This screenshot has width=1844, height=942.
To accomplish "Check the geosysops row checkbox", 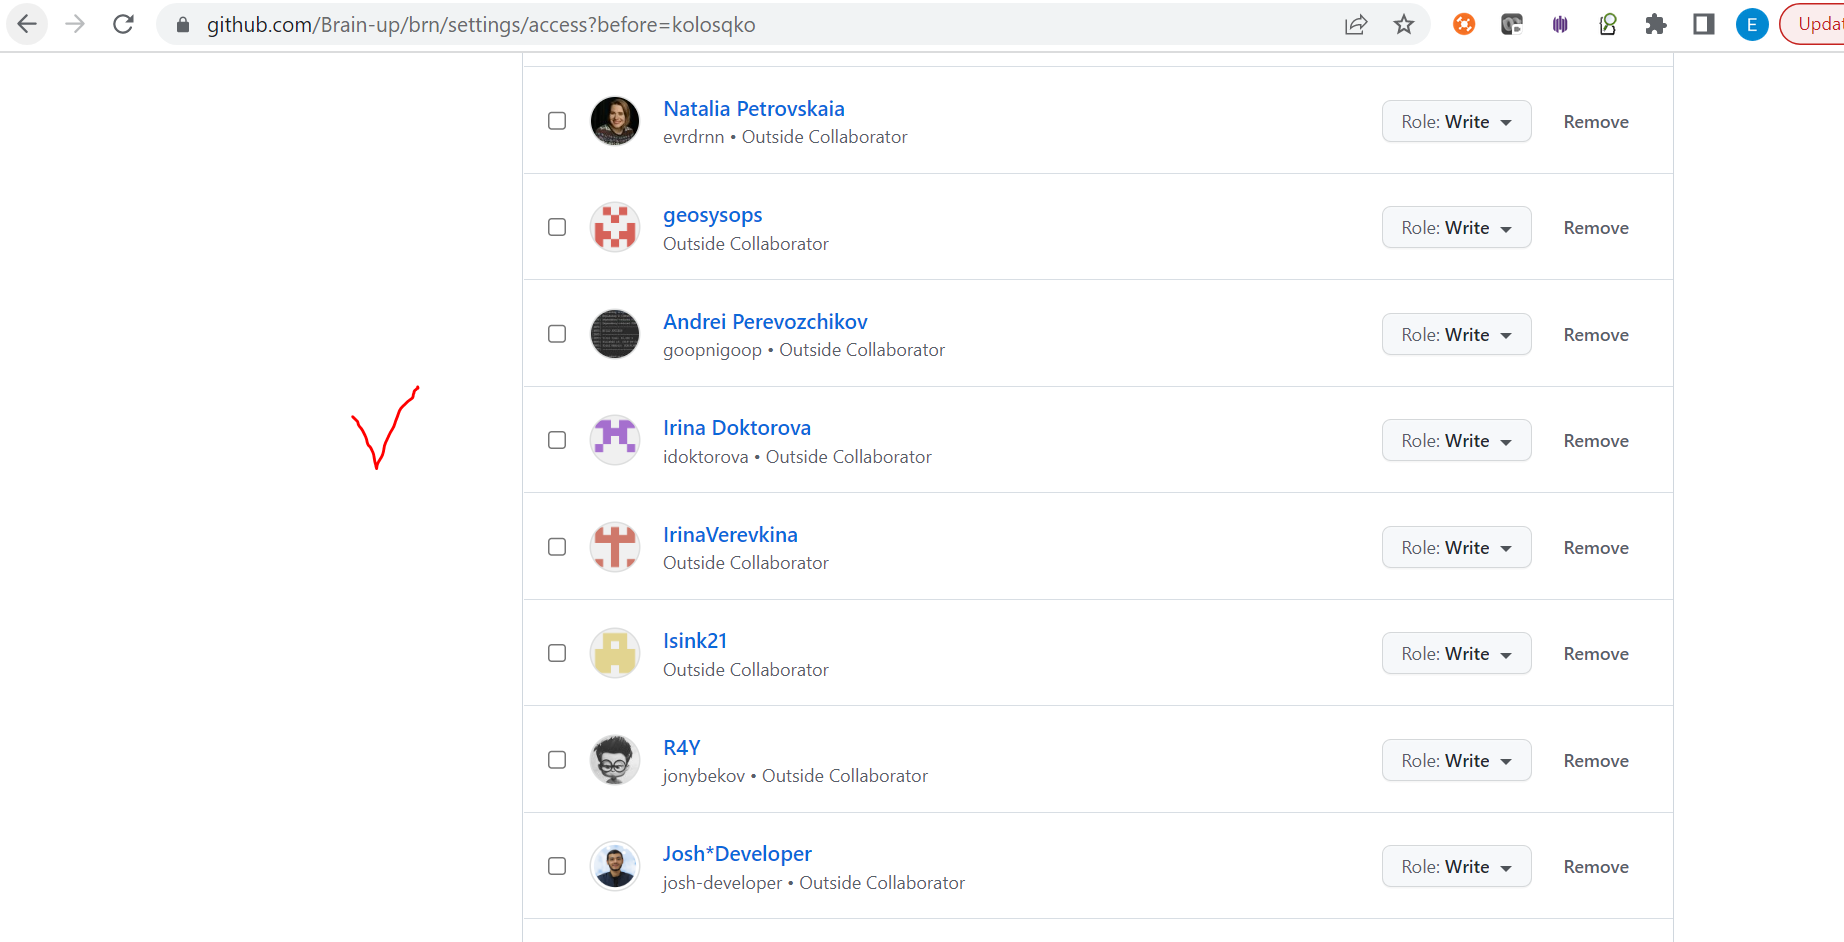I will [x=557, y=227].
